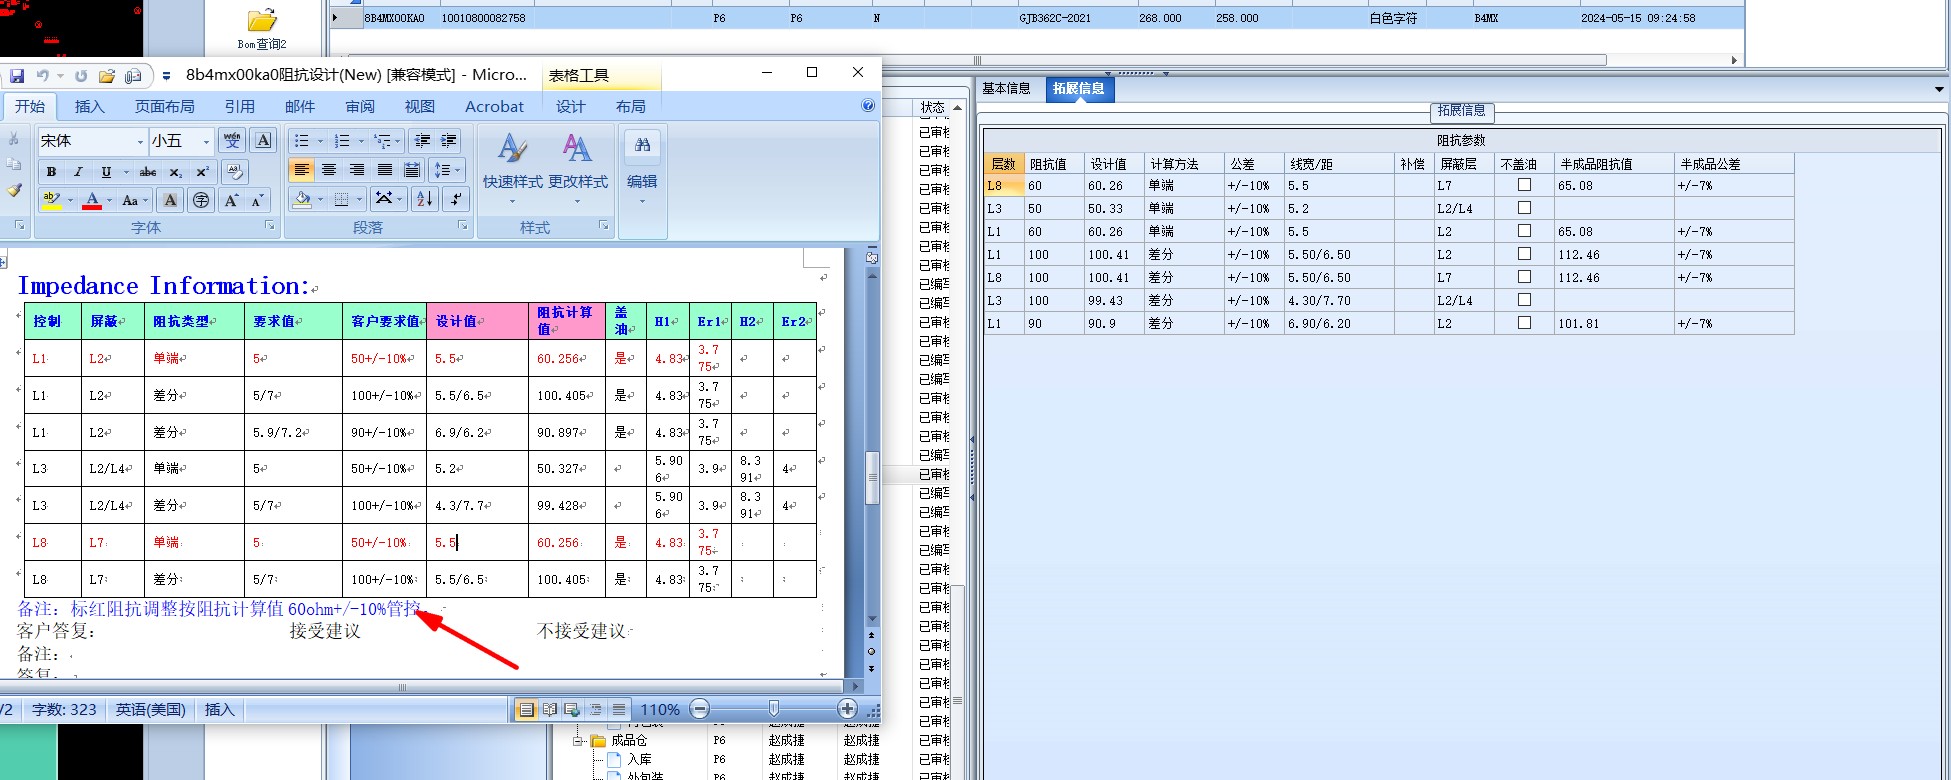Expand the 字体 font dialog launcher
The image size is (1951, 780).
[x=270, y=227]
